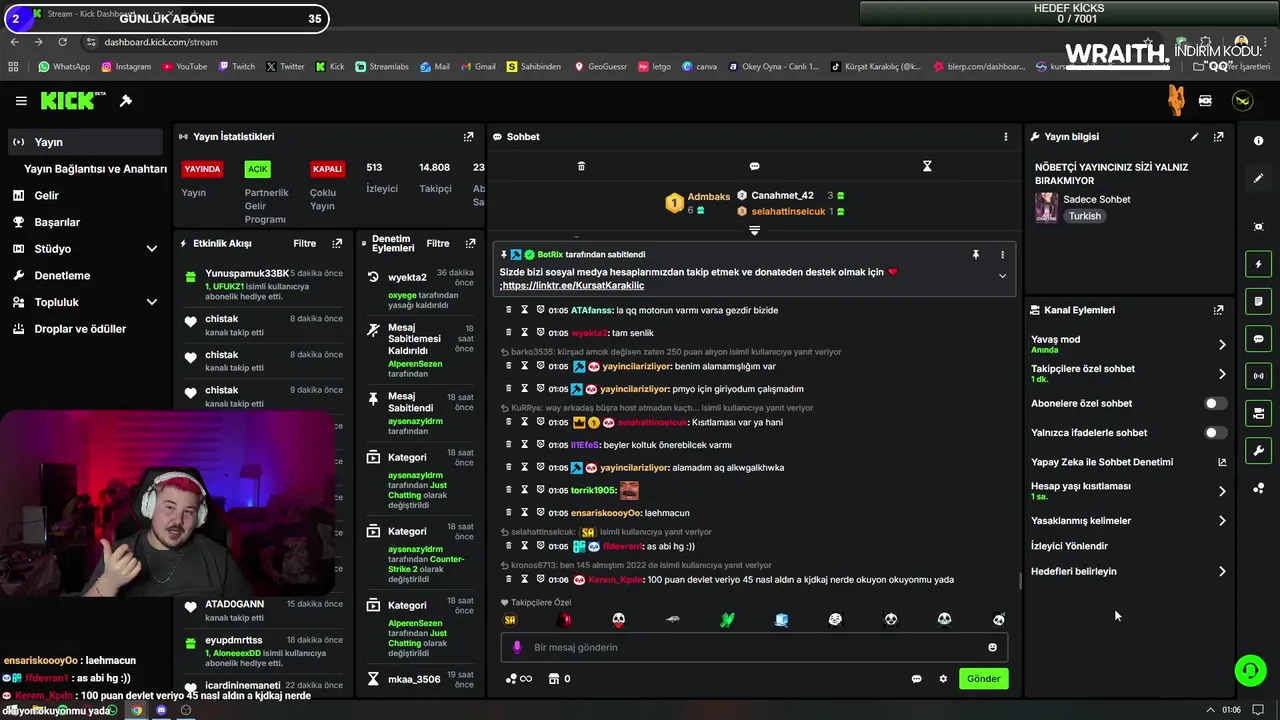Viewport: 1280px width, 720px height.
Task: Click the trash icon to clear chat
Action: click(581, 166)
